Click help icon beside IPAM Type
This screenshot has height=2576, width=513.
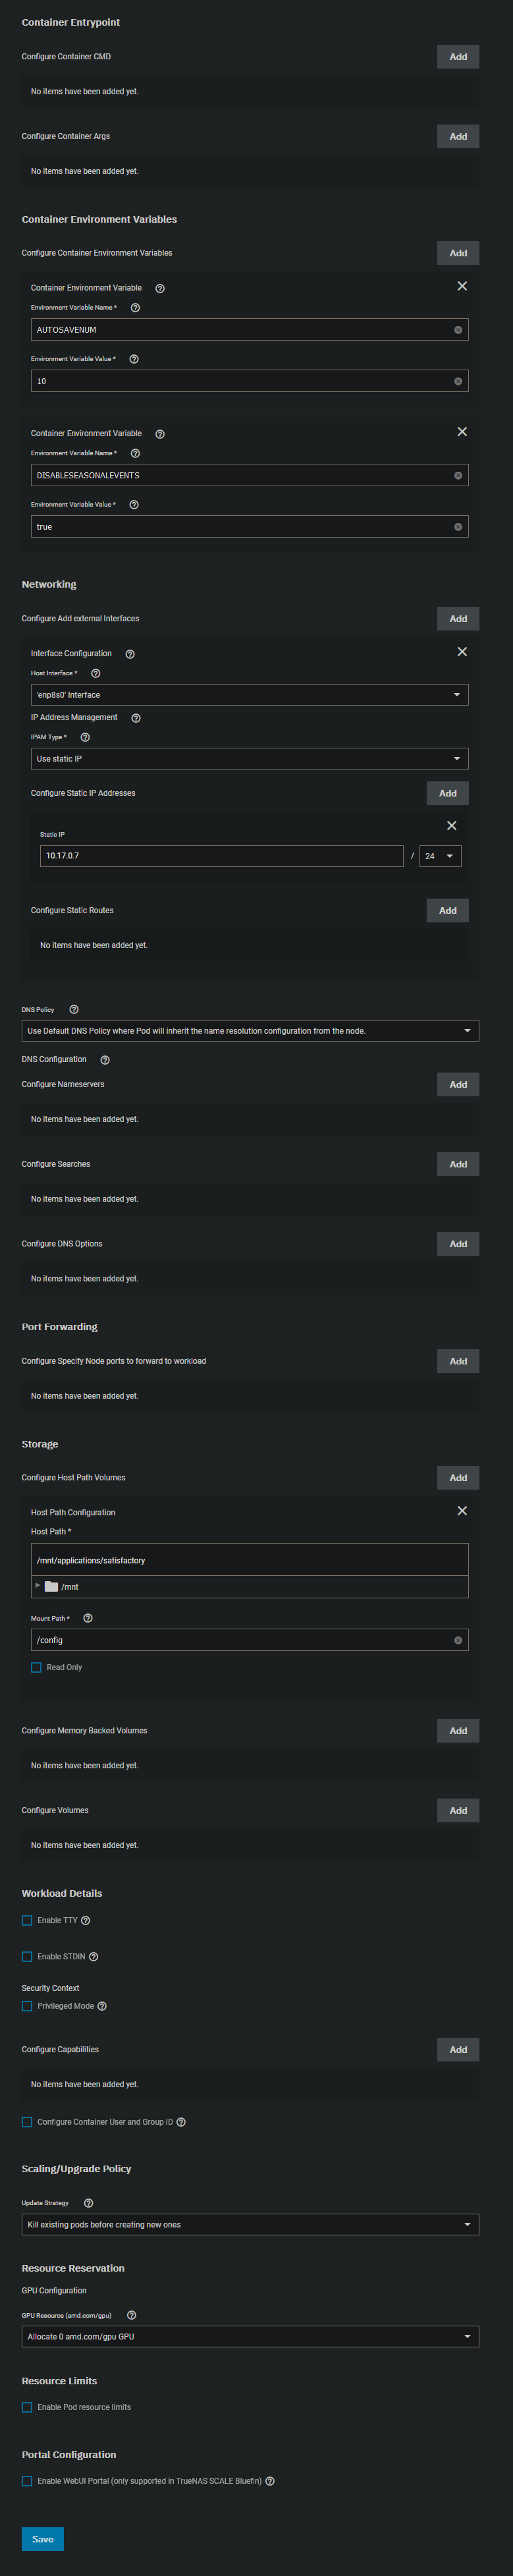pyautogui.click(x=85, y=737)
